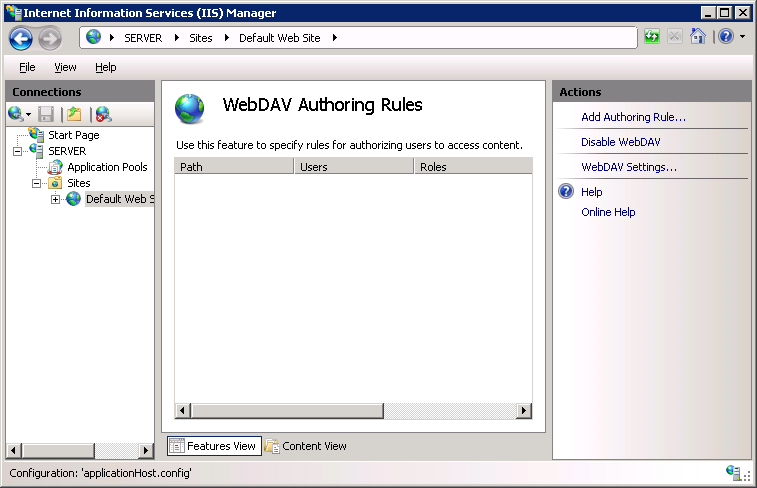Click IIS Manager title bar icon
Viewport: 757px width, 488px height.
pyautogui.click(x=14, y=12)
